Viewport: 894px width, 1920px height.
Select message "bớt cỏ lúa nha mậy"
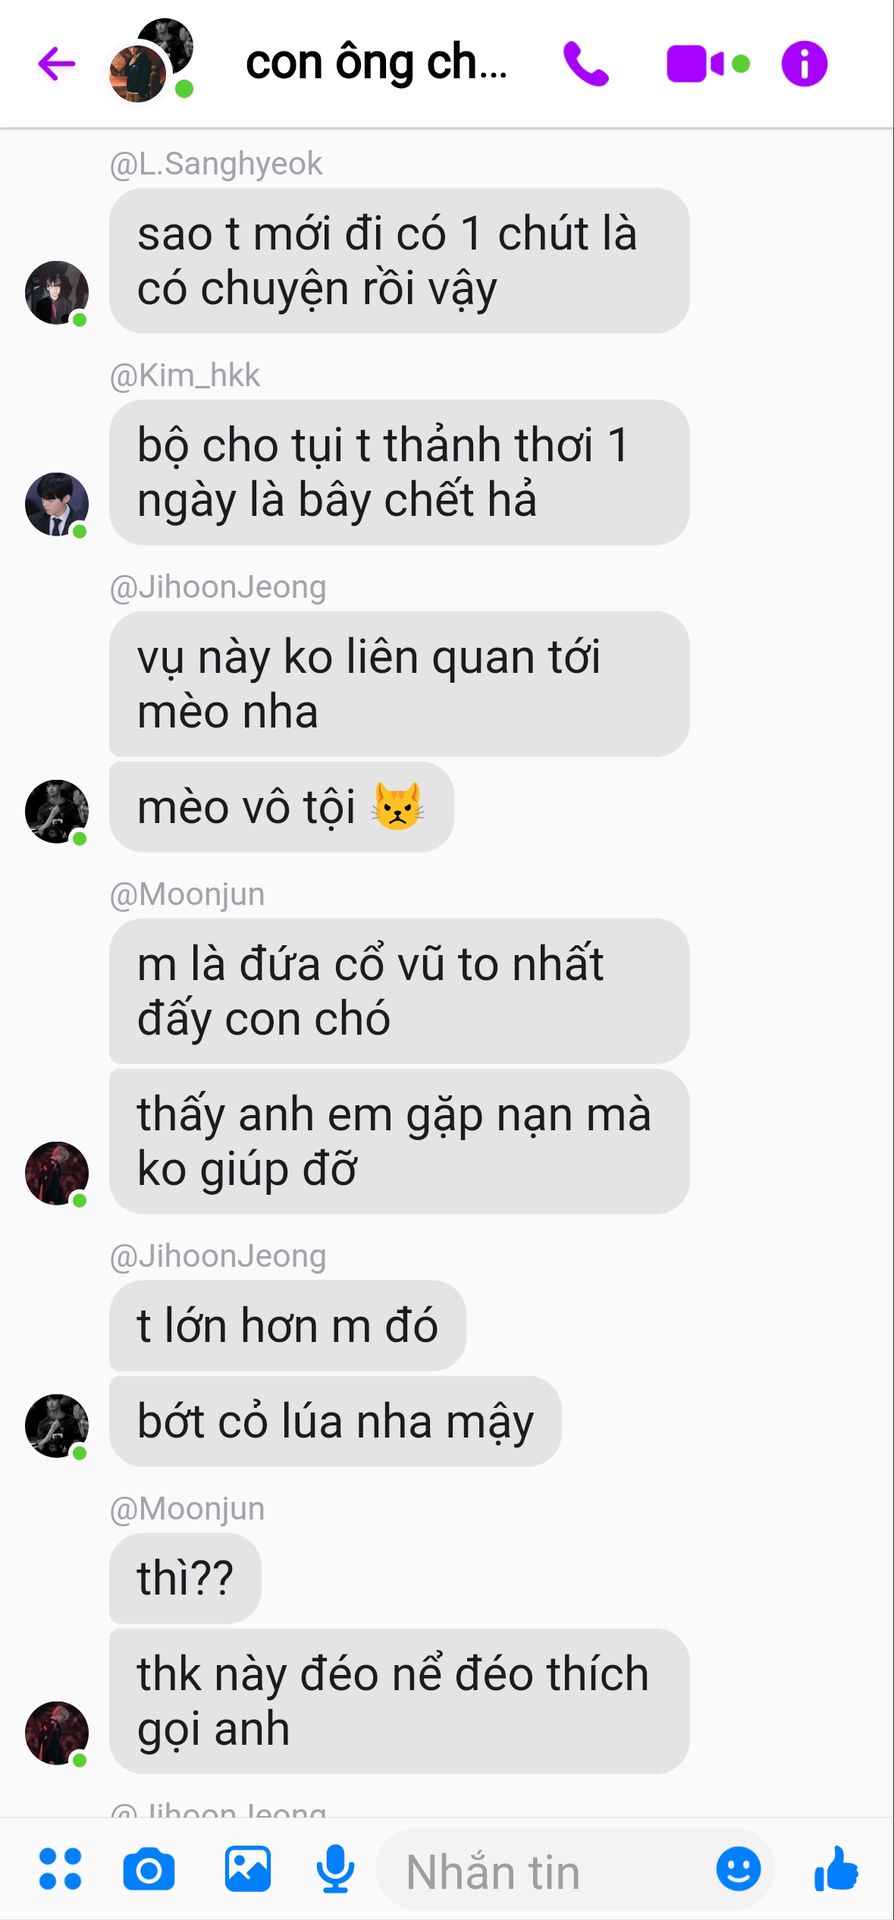(x=335, y=1421)
